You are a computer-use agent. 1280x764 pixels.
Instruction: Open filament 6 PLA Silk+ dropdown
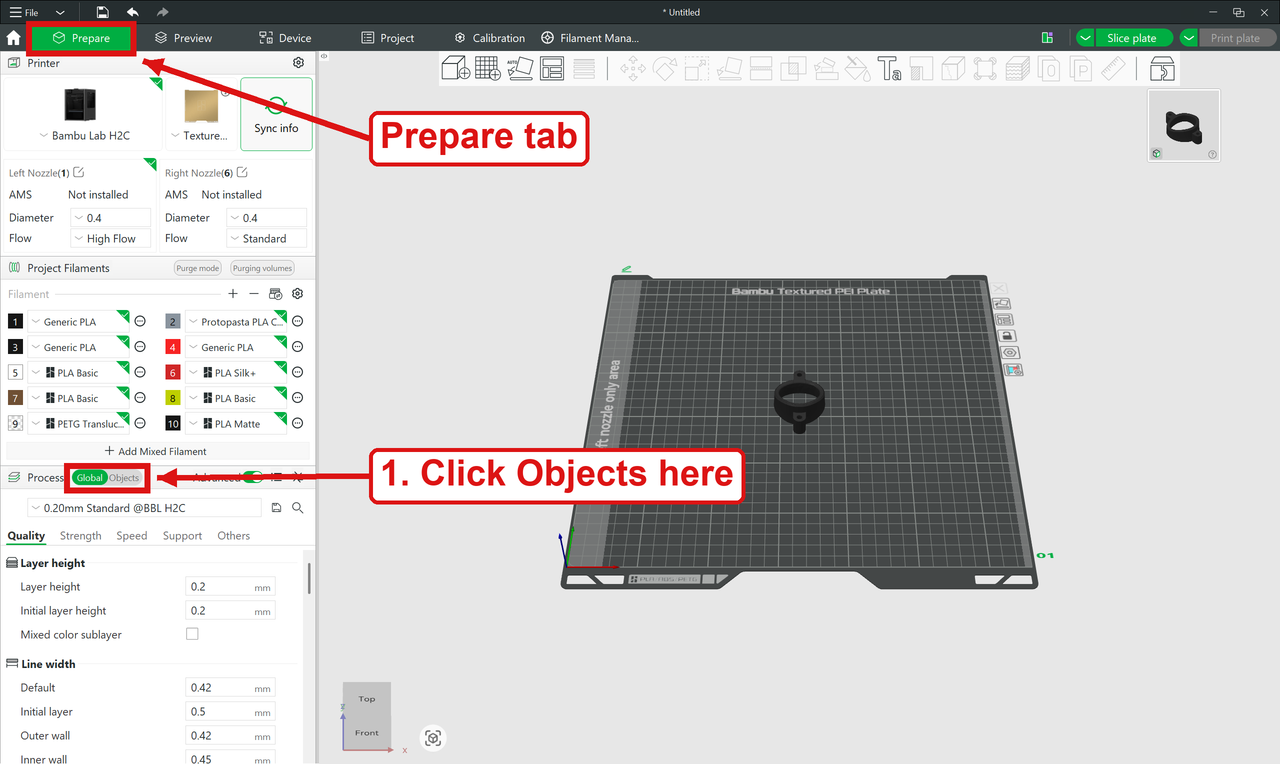(x=236, y=373)
